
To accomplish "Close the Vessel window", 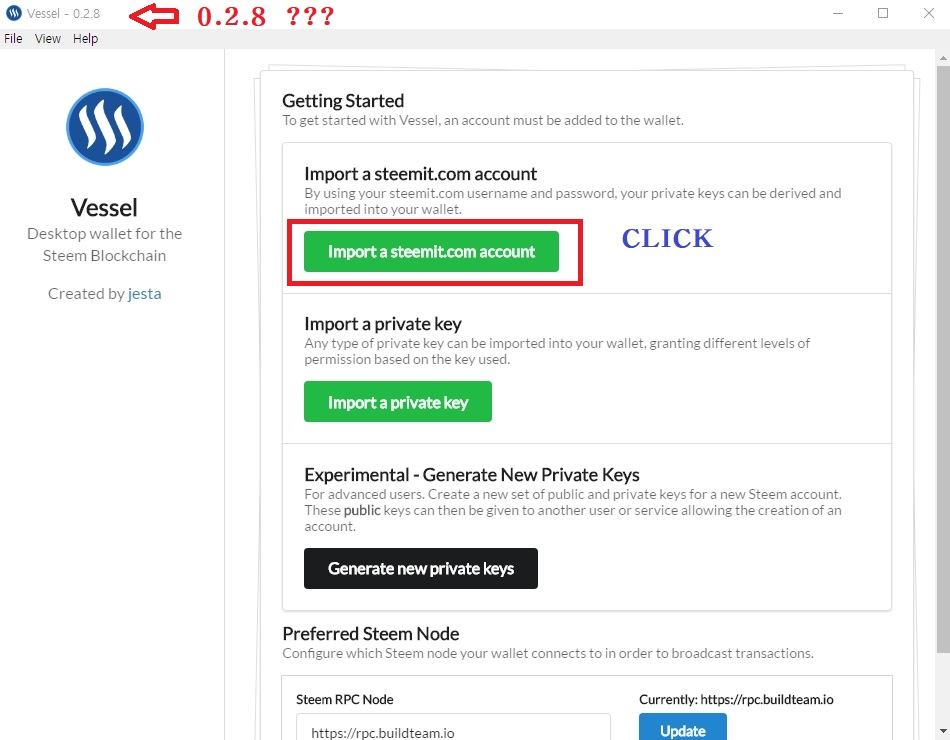I will [x=929, y=13].
